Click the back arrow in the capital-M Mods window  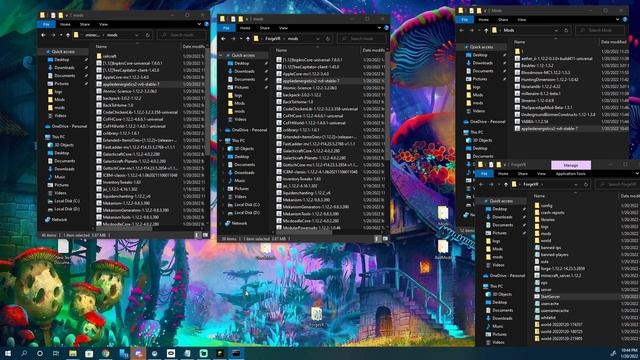(462, 30)
